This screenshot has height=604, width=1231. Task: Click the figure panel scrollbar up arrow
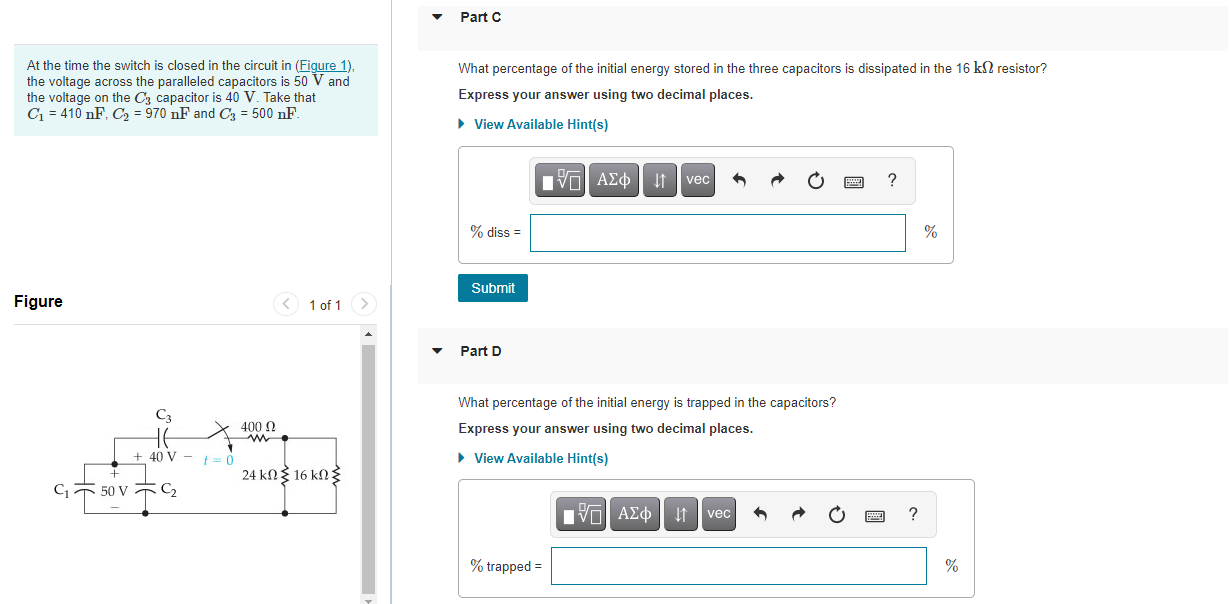point(368,334)
